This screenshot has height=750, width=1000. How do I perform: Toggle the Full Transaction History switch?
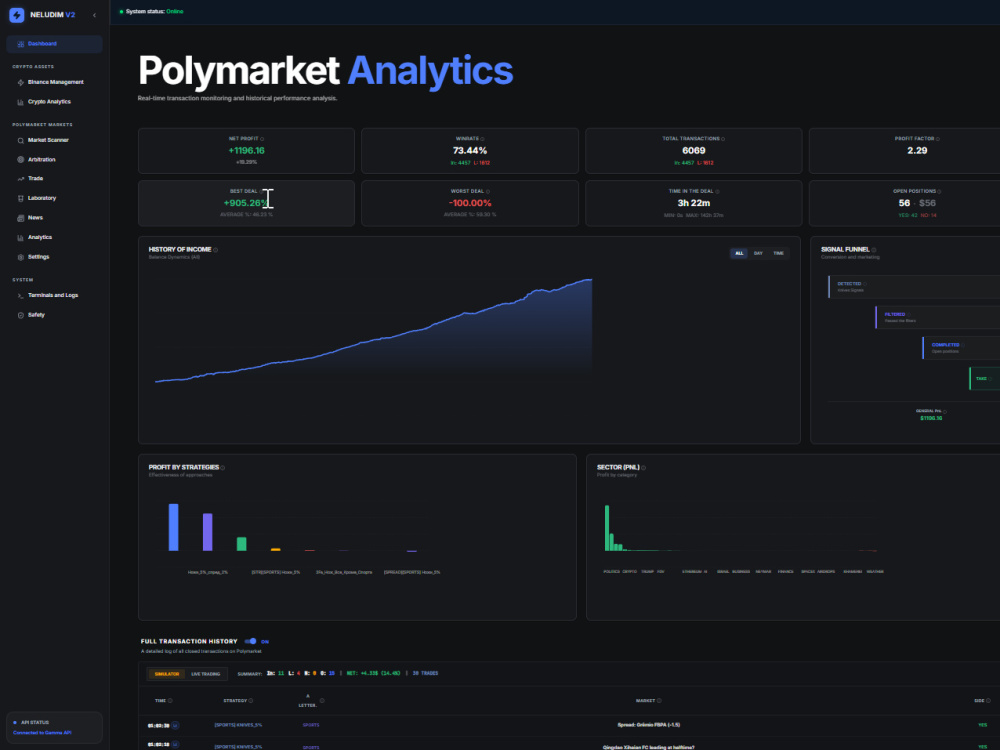[251, 642]
